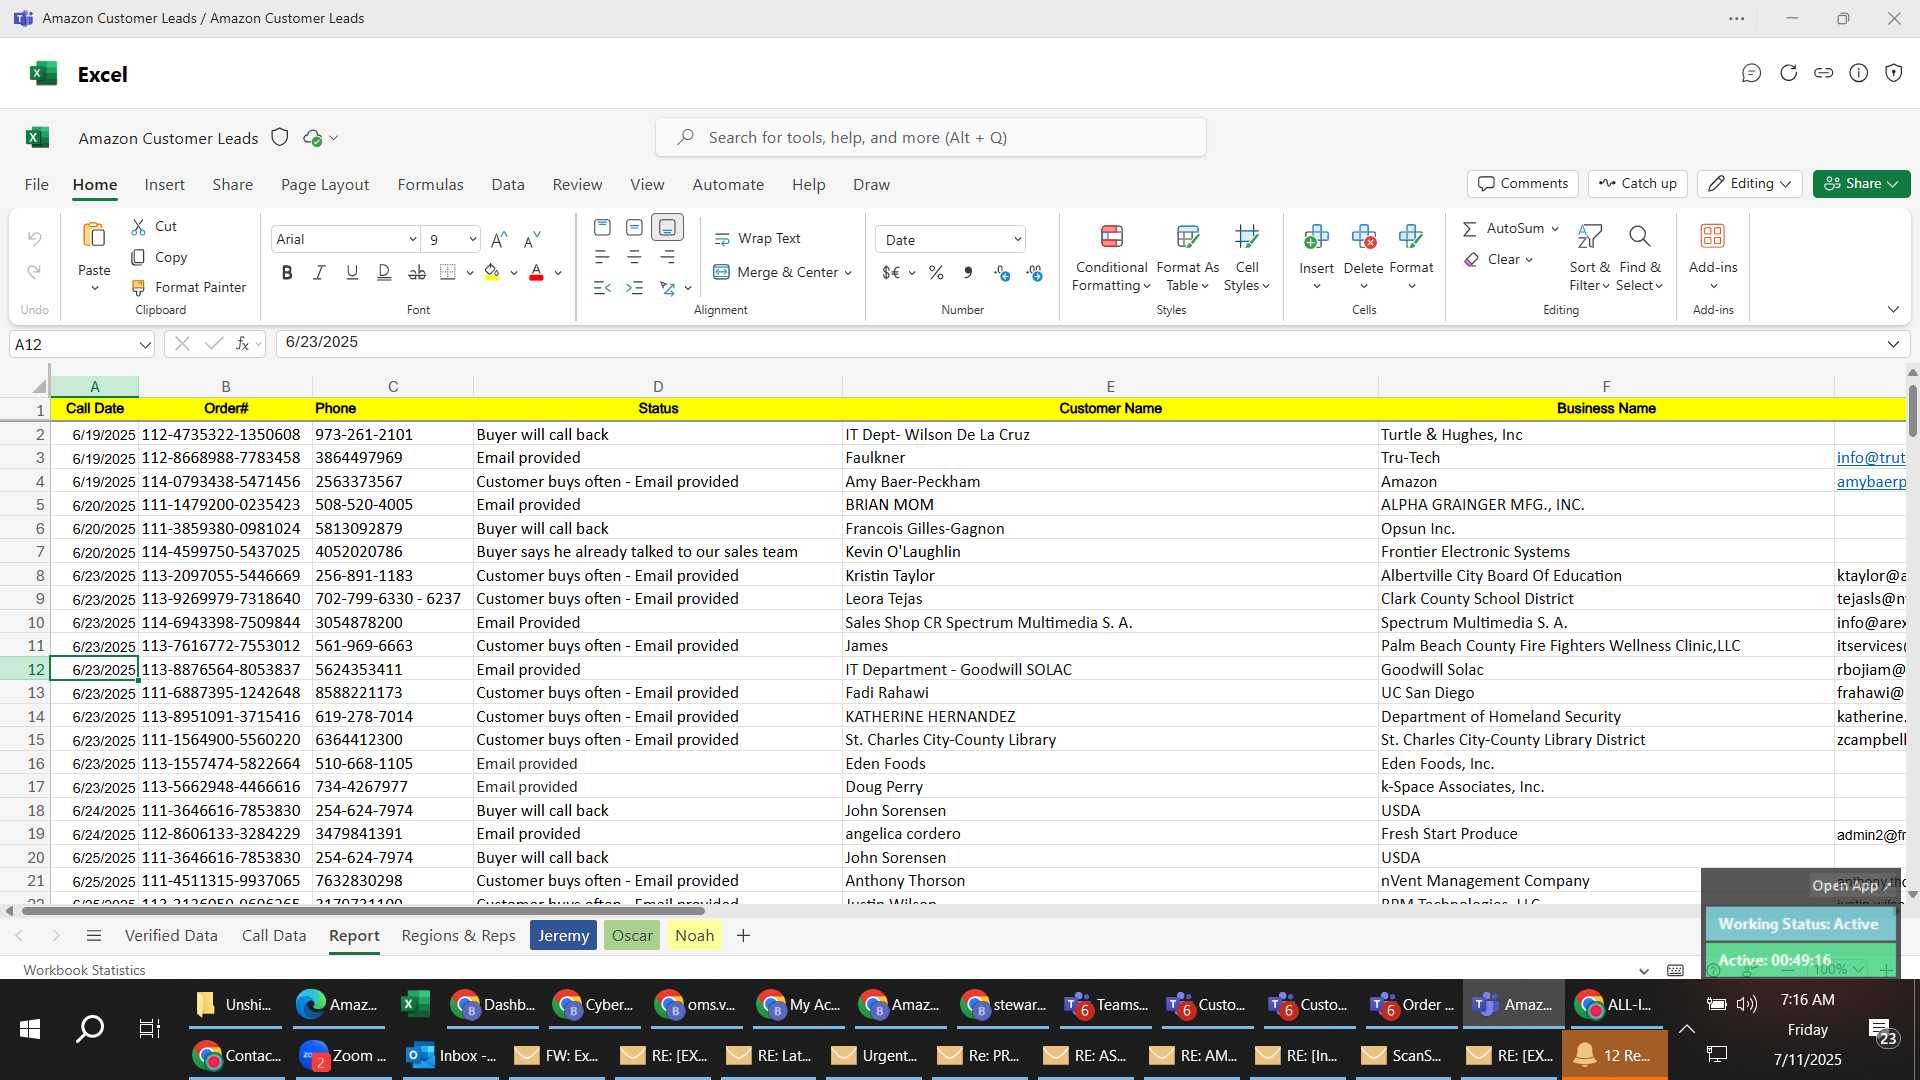This screenshot has height=1080, width=1920.
Task: Open the Editing mode dropdown
Action: click(1750, 183)
